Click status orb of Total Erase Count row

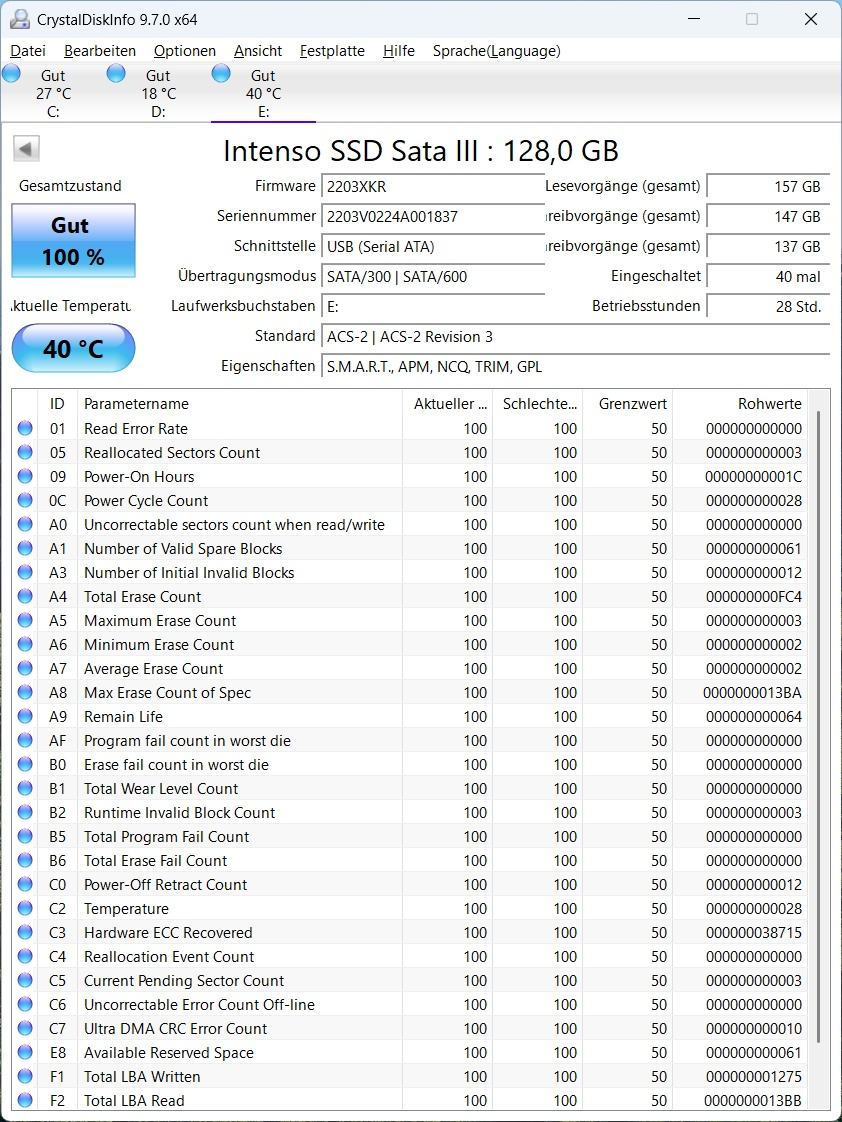(25, 596)
